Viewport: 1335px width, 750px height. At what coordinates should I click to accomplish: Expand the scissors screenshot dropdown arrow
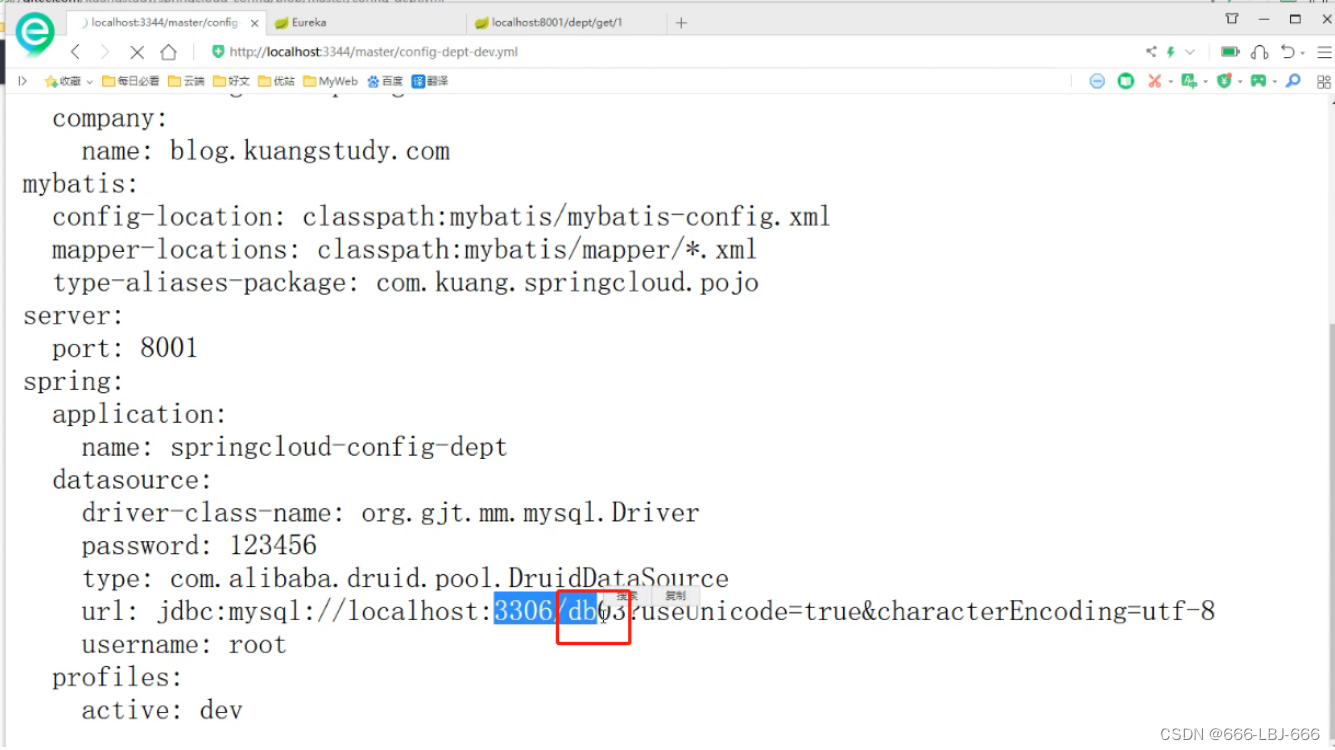point(1170,82)
